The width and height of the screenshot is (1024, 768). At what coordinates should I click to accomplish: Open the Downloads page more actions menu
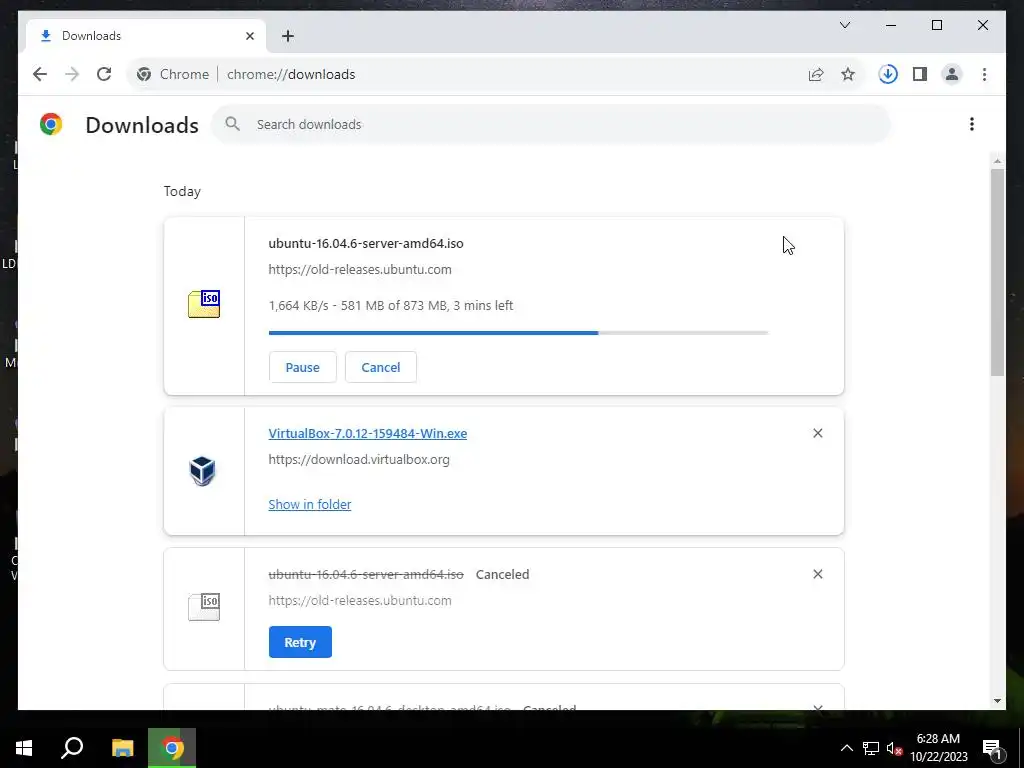coord(972,124)
